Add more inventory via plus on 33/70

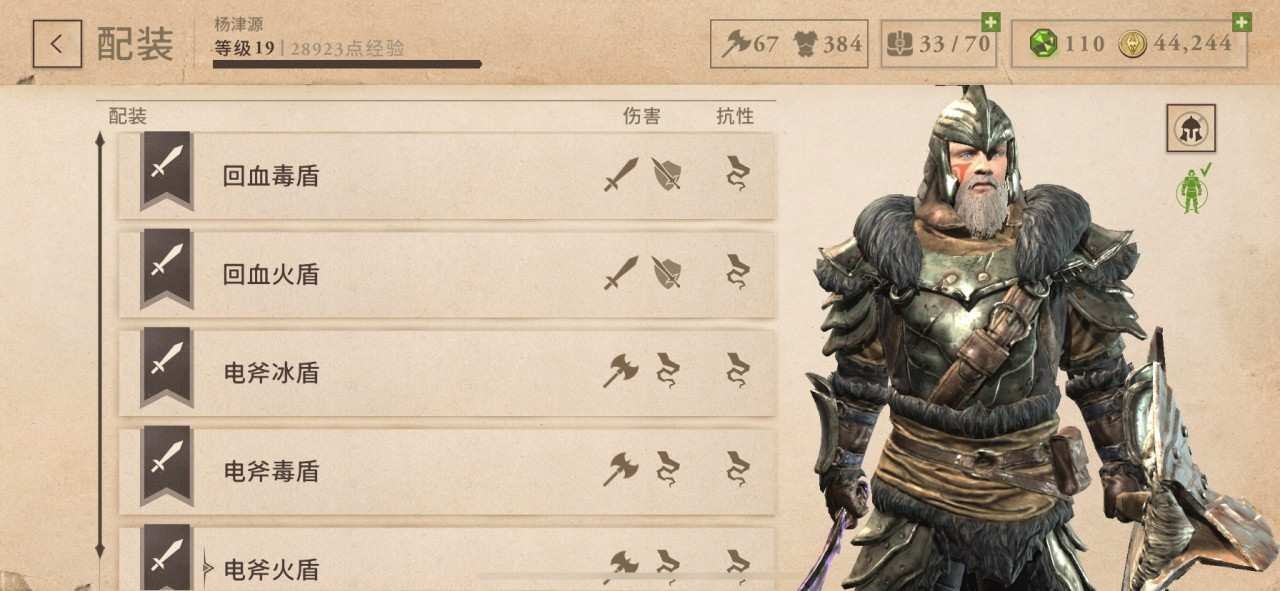coord(990,22)
